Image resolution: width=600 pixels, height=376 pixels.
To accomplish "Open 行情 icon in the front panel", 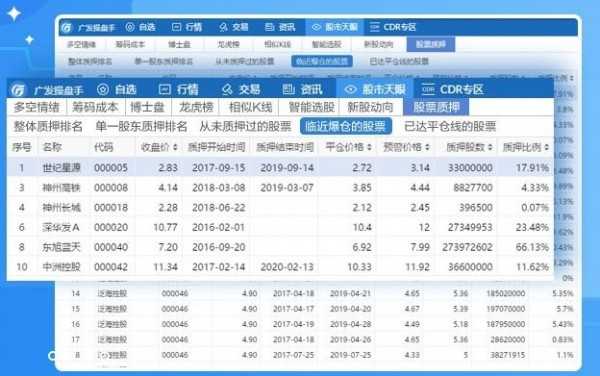I will pos(165,90).
